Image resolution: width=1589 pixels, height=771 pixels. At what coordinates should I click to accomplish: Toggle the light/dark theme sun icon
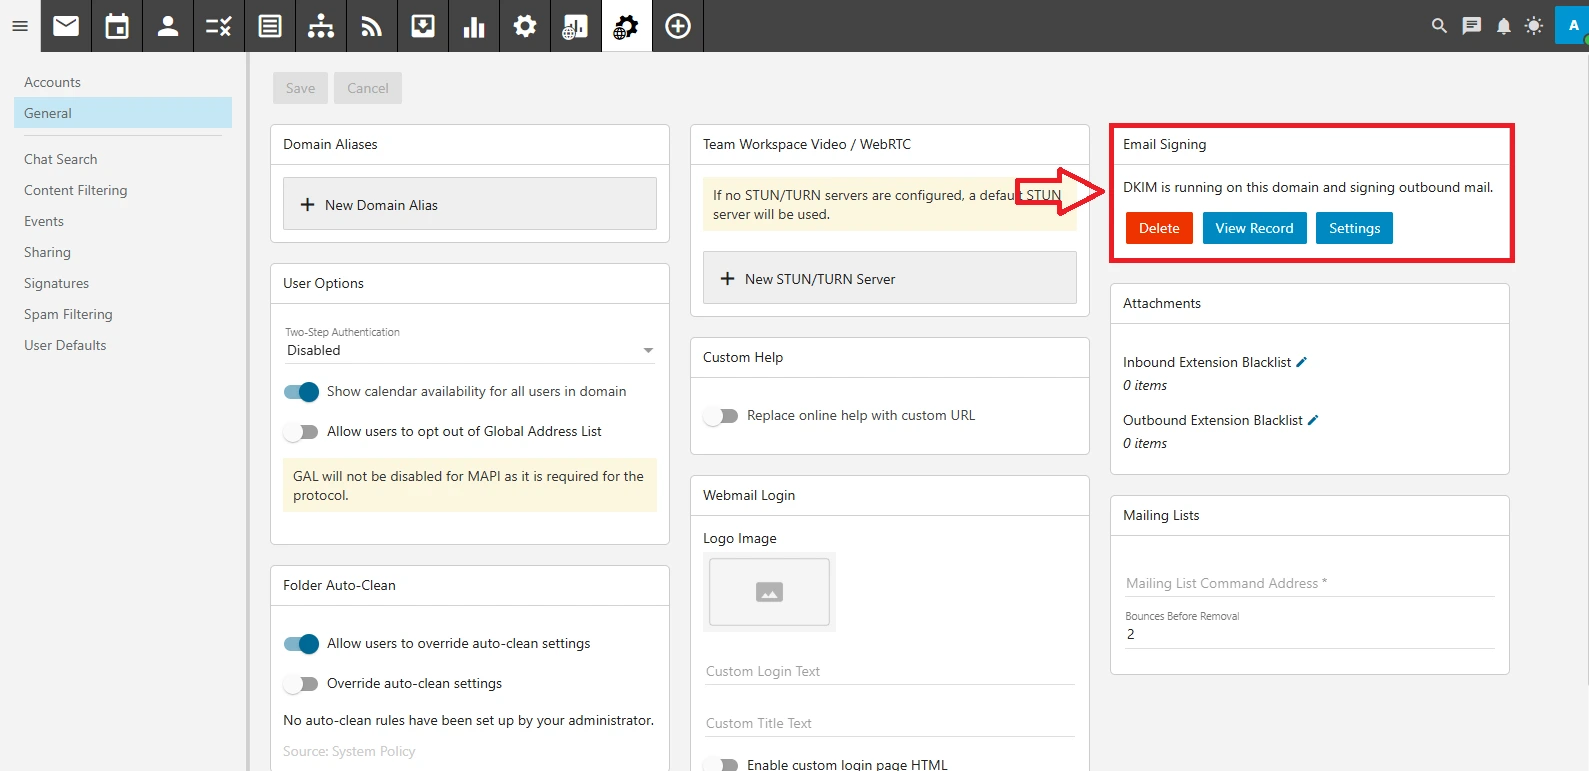1534,26
